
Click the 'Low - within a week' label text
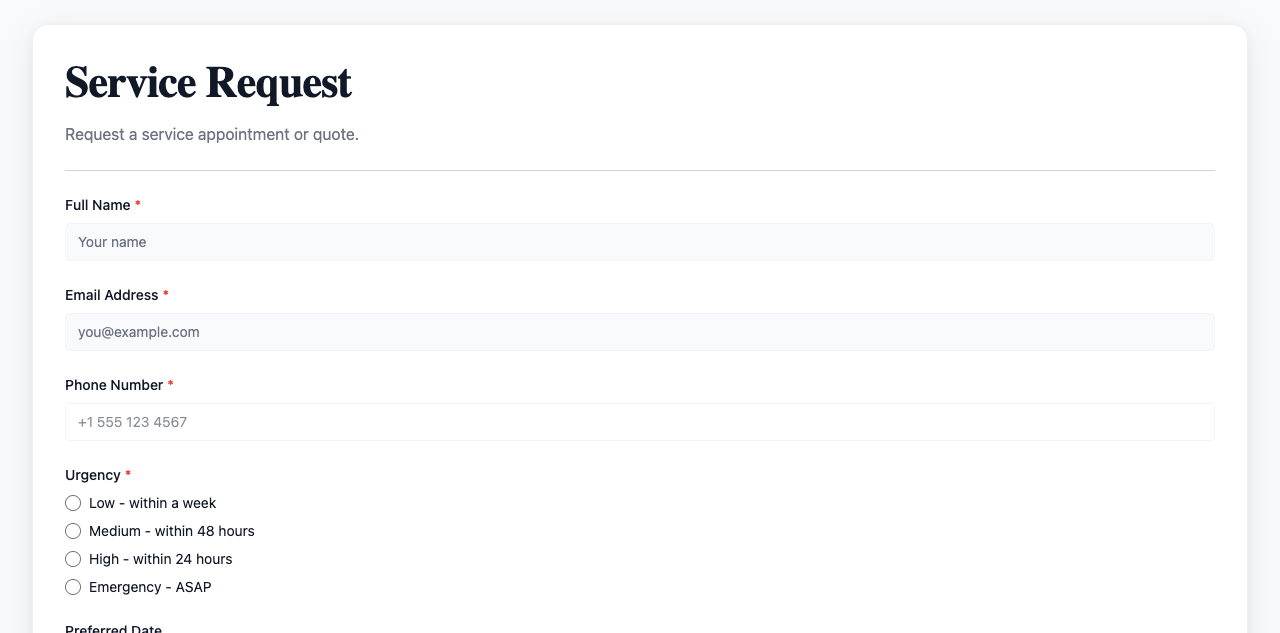click(152, 503)
